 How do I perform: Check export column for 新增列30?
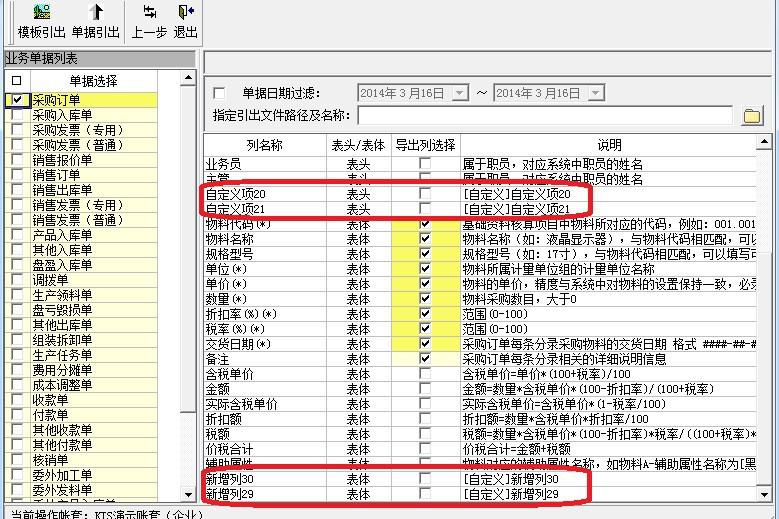[x=425, y=479]
